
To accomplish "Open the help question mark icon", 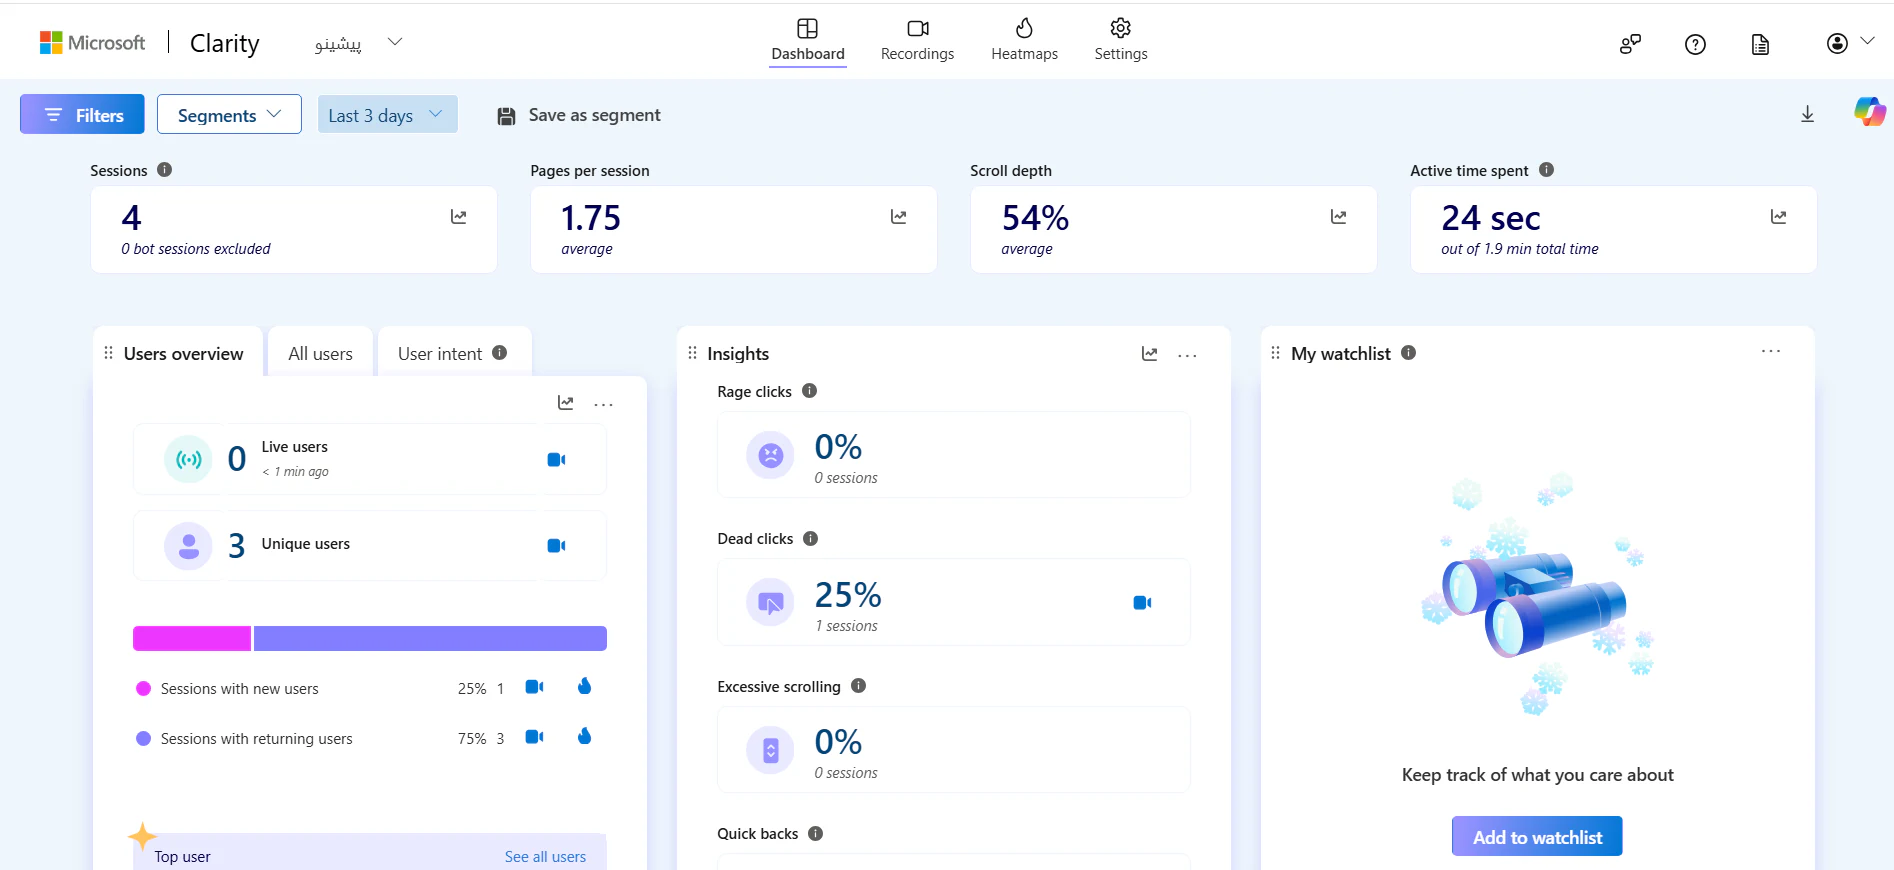I will (1695, 44).
